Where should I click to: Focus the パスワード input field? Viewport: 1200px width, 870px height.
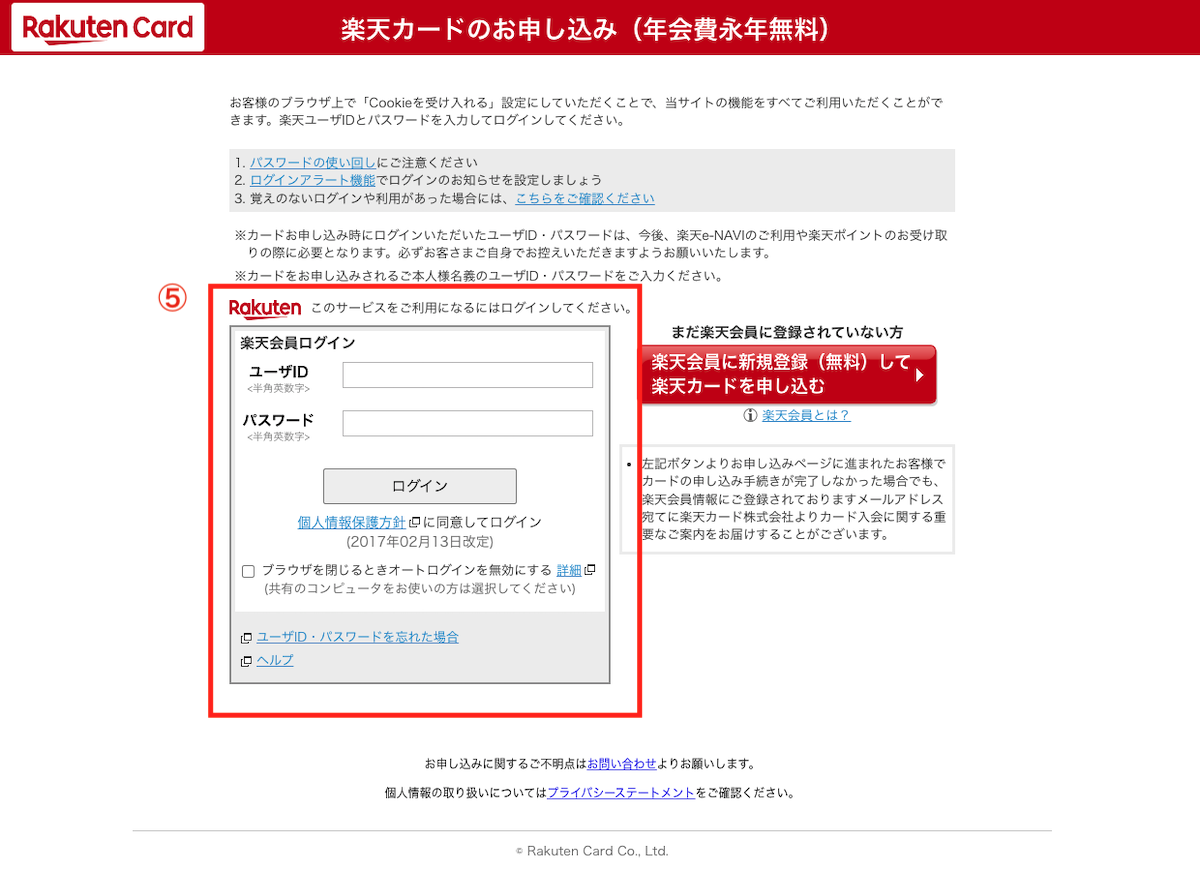[467, 423]
